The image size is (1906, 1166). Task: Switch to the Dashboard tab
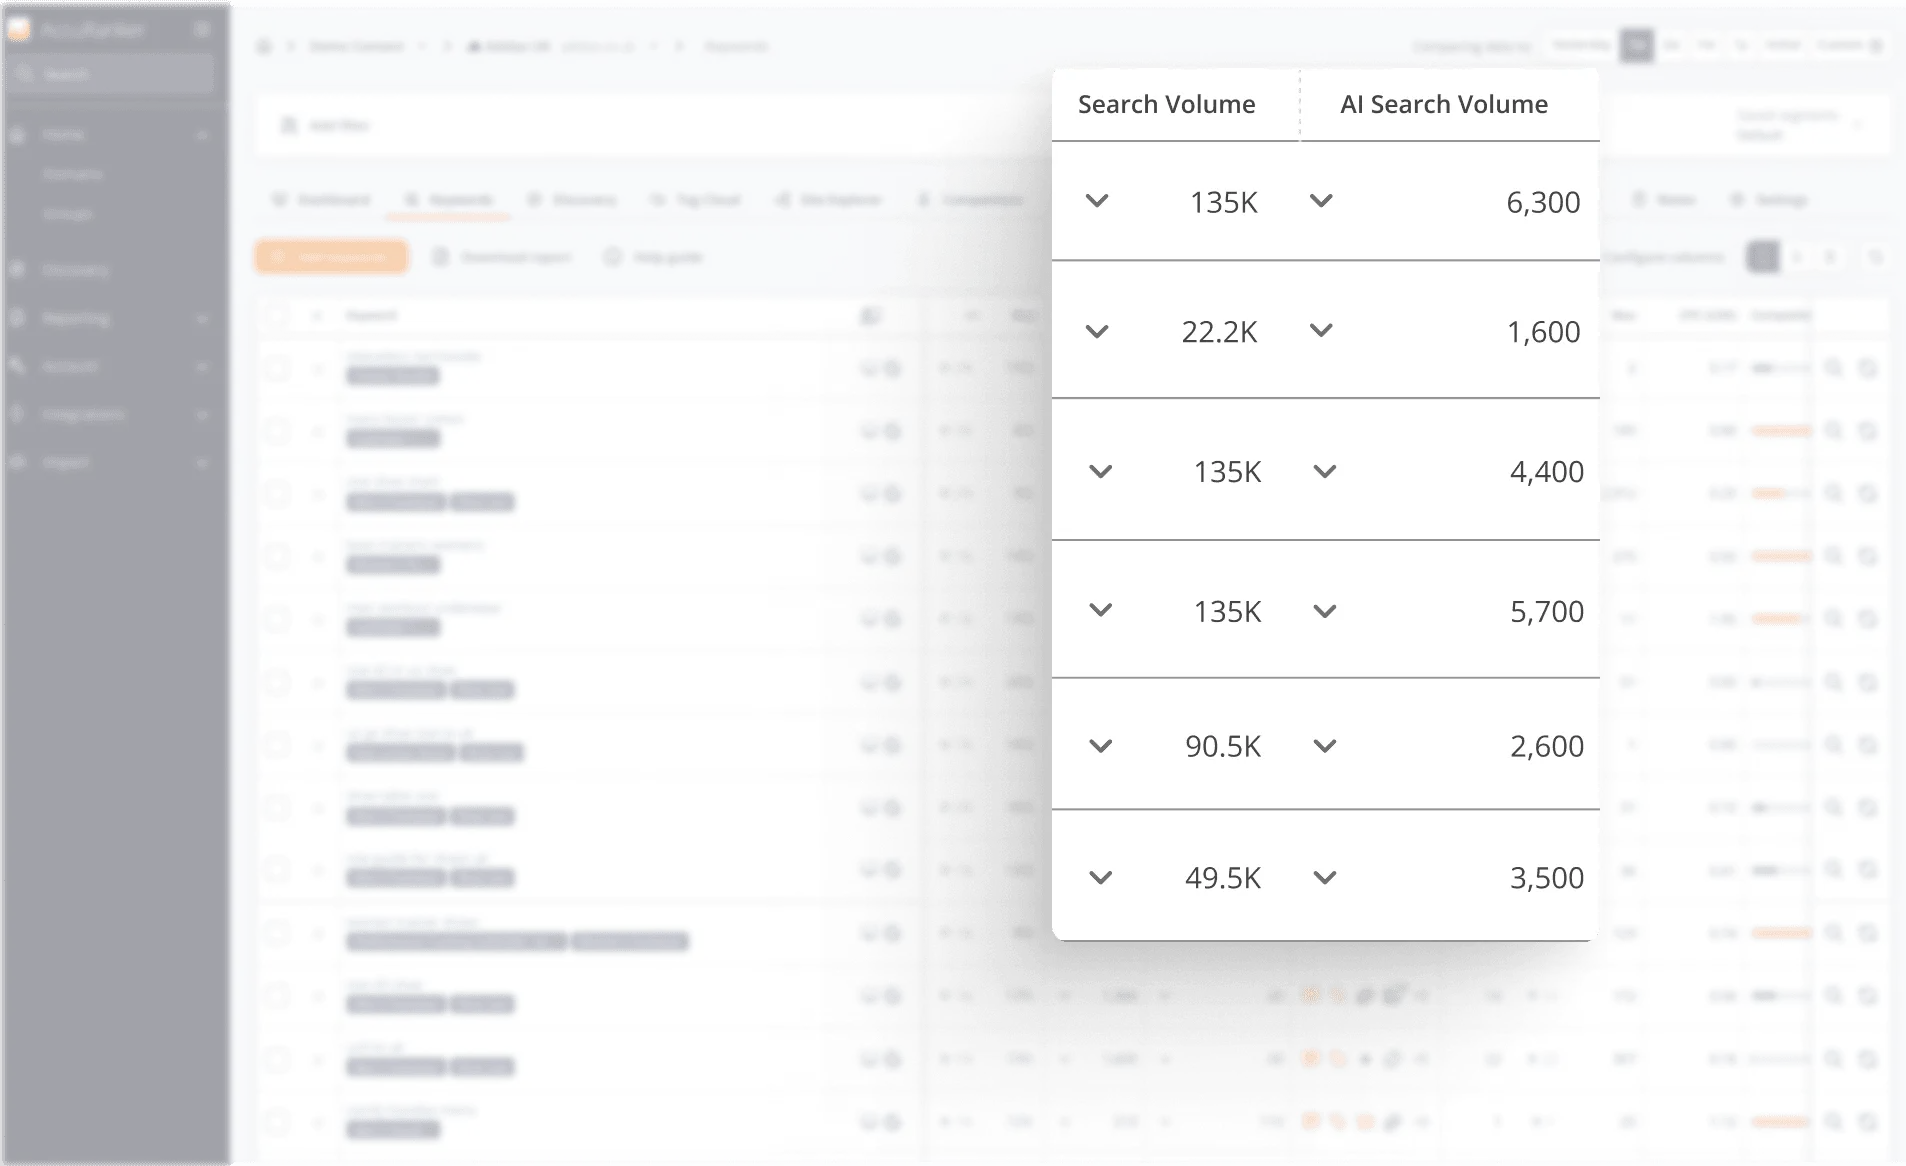coord(322,200)
